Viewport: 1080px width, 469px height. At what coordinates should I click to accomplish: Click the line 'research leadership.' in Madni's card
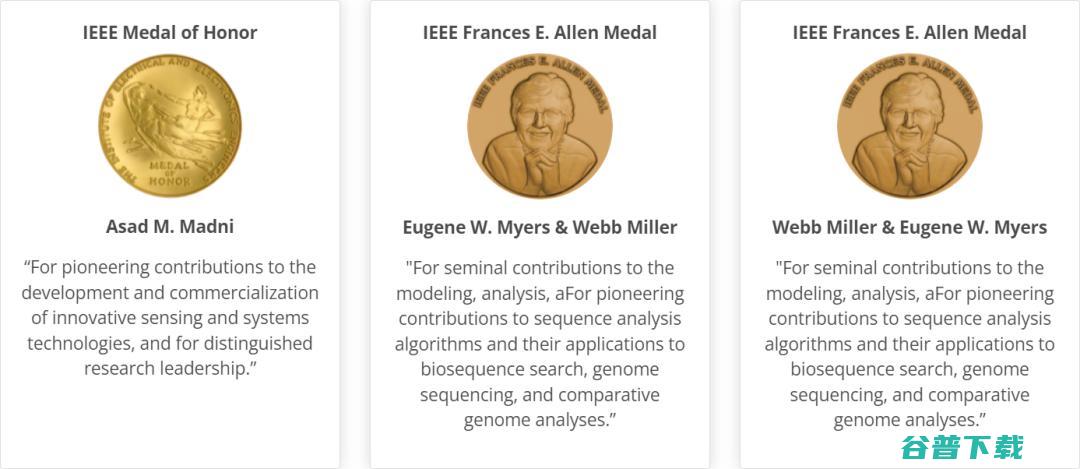[169, 368]
